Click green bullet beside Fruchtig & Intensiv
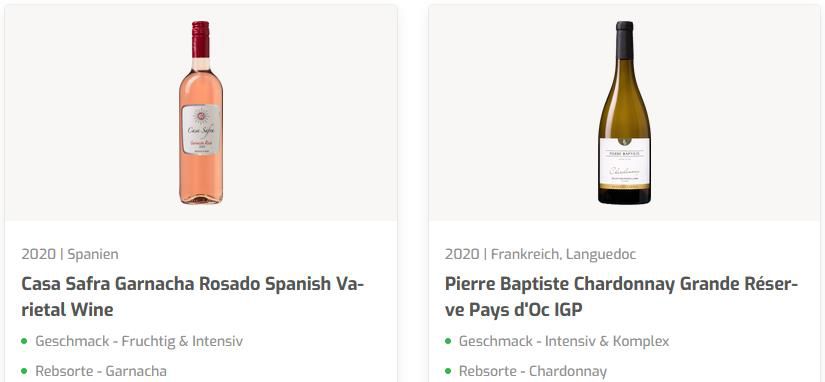Screen dimensions: 825x382 [x=24, y=341]
